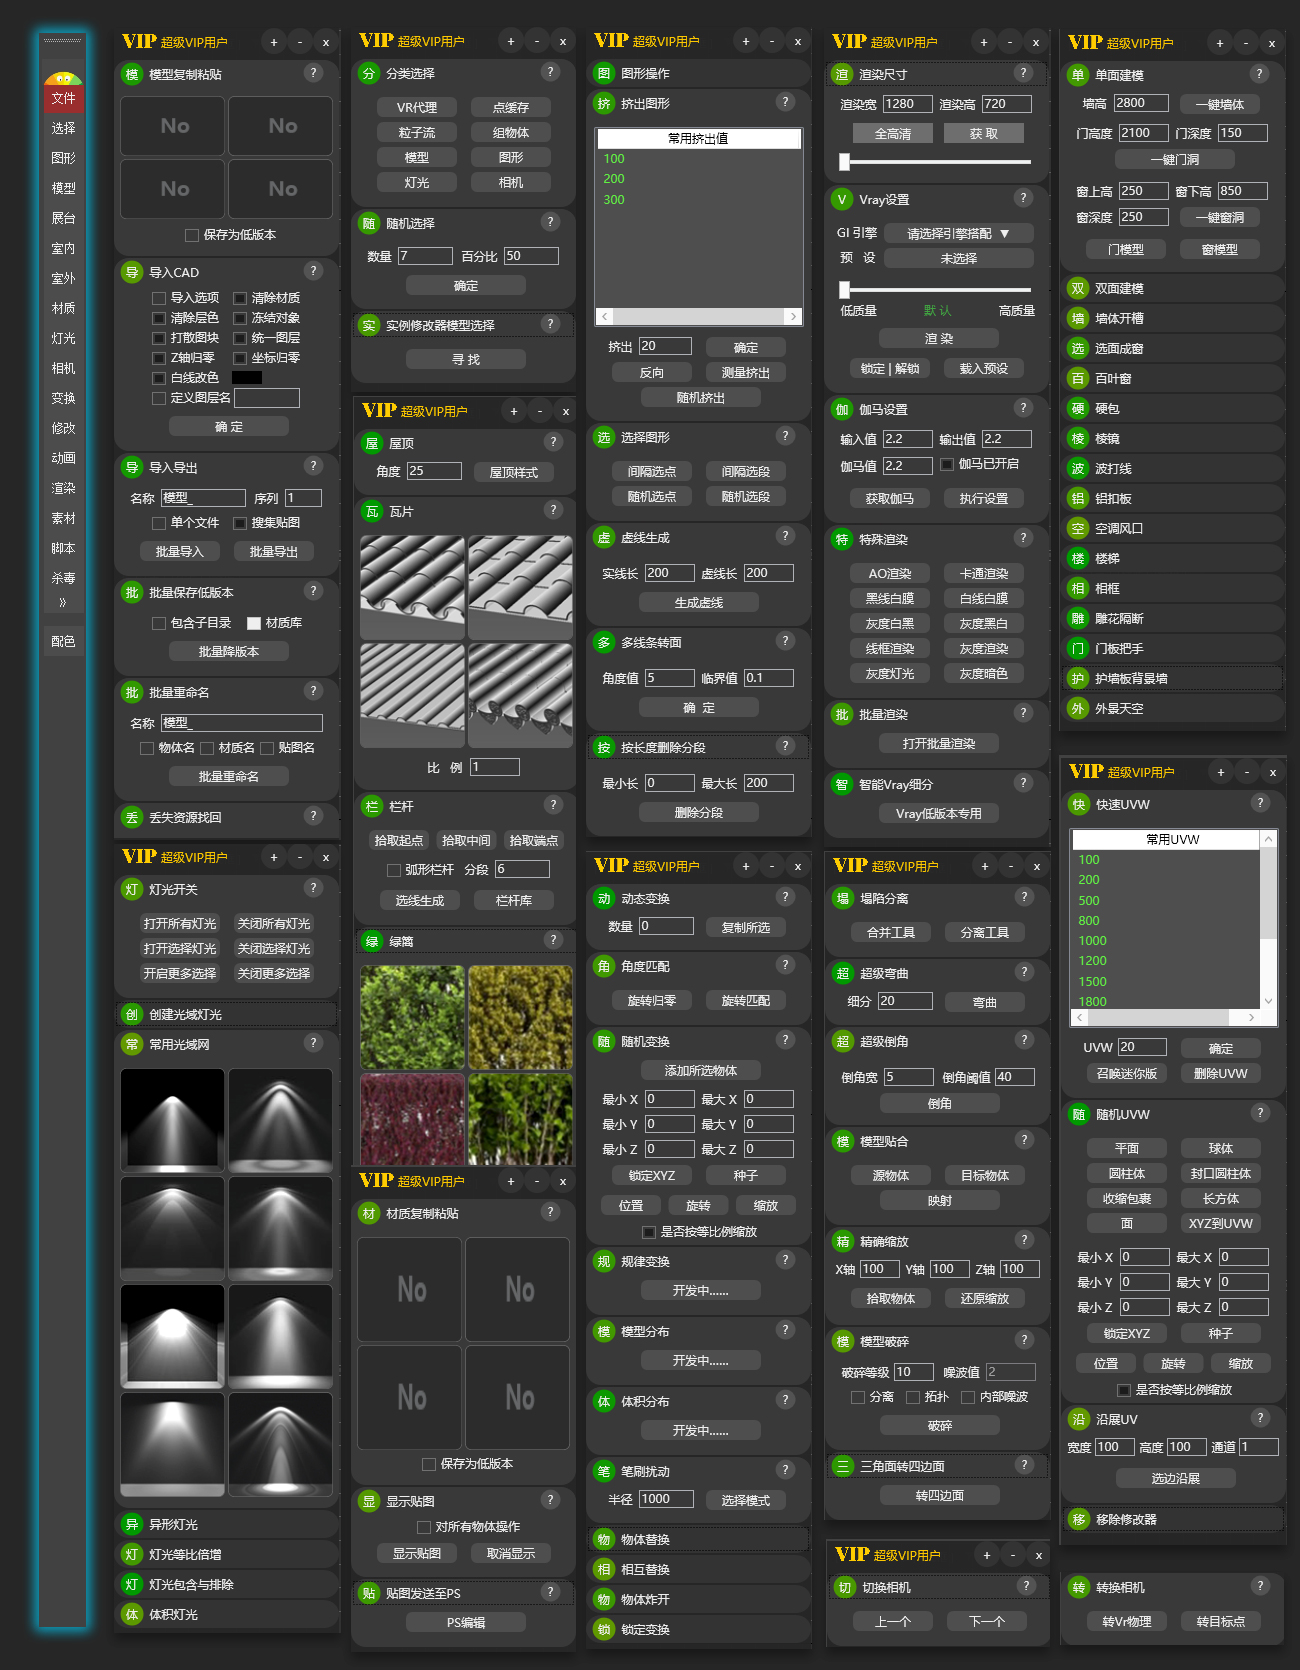Click the 图形操作 section icon
The image size is (1300, 1670).
[x=604, y=73]
